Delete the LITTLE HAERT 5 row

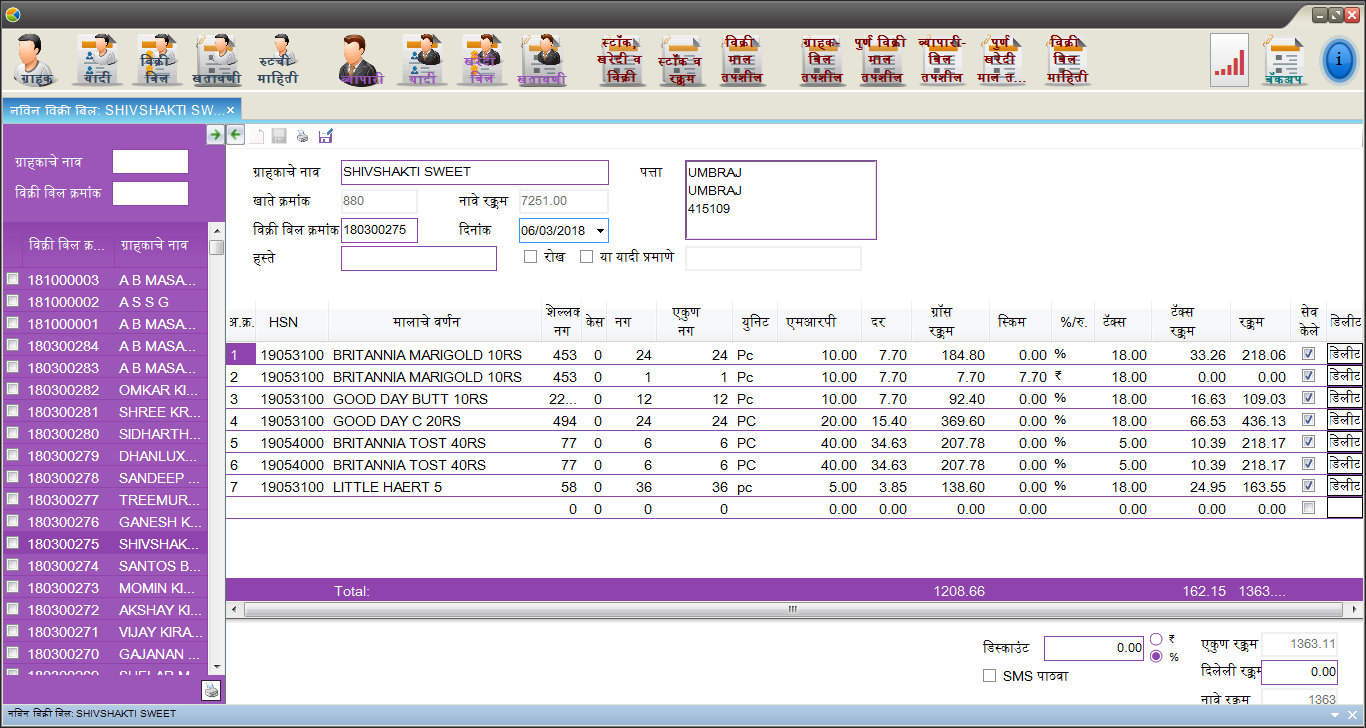1345,486
